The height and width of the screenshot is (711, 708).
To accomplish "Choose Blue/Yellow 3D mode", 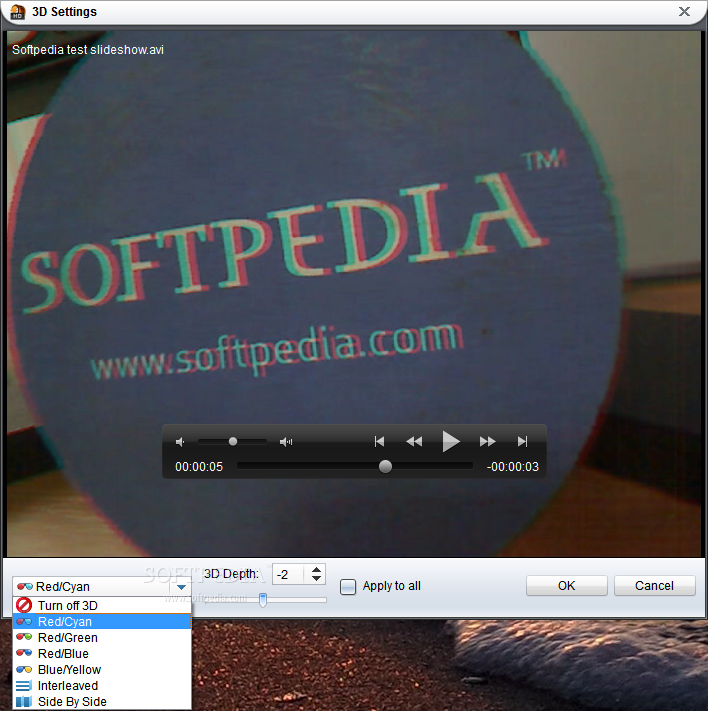I will click(102, 669).
